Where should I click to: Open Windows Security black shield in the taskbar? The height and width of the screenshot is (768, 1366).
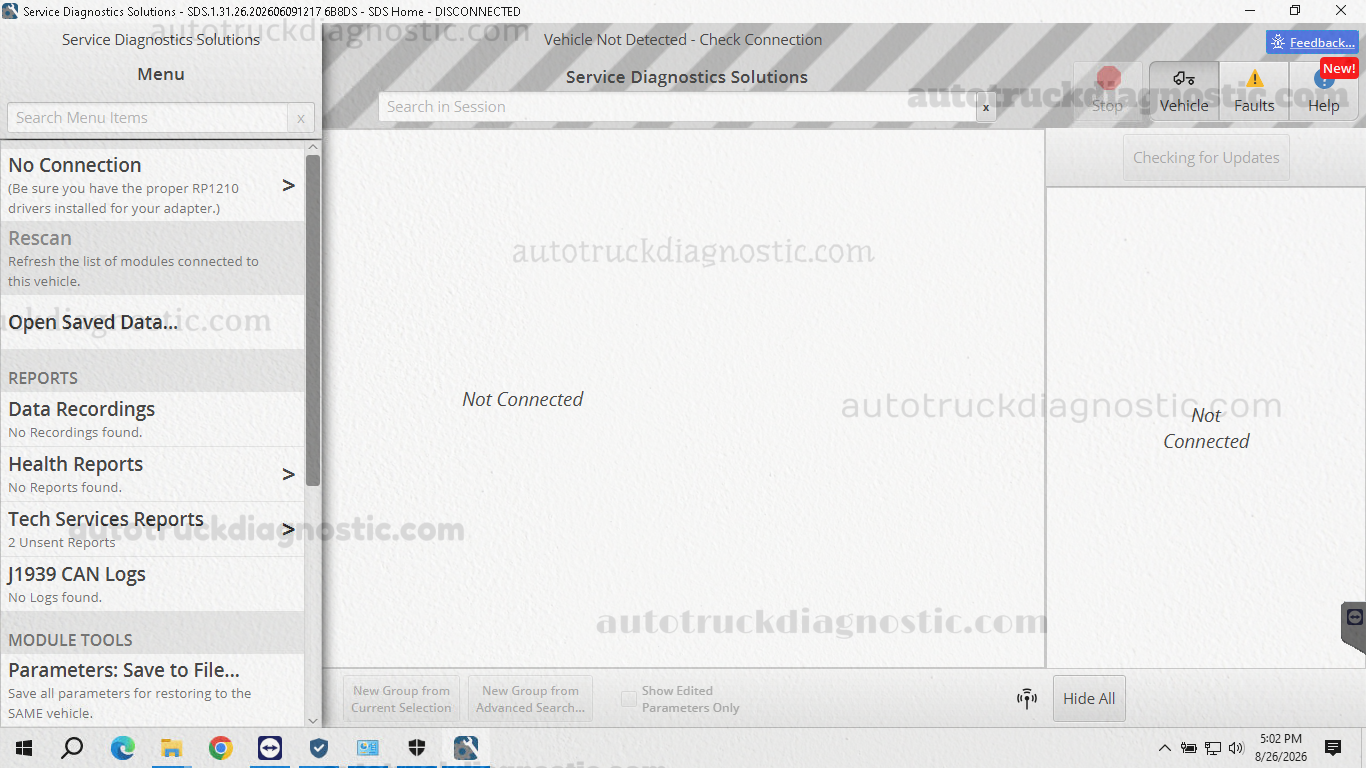tap(417, 748)
